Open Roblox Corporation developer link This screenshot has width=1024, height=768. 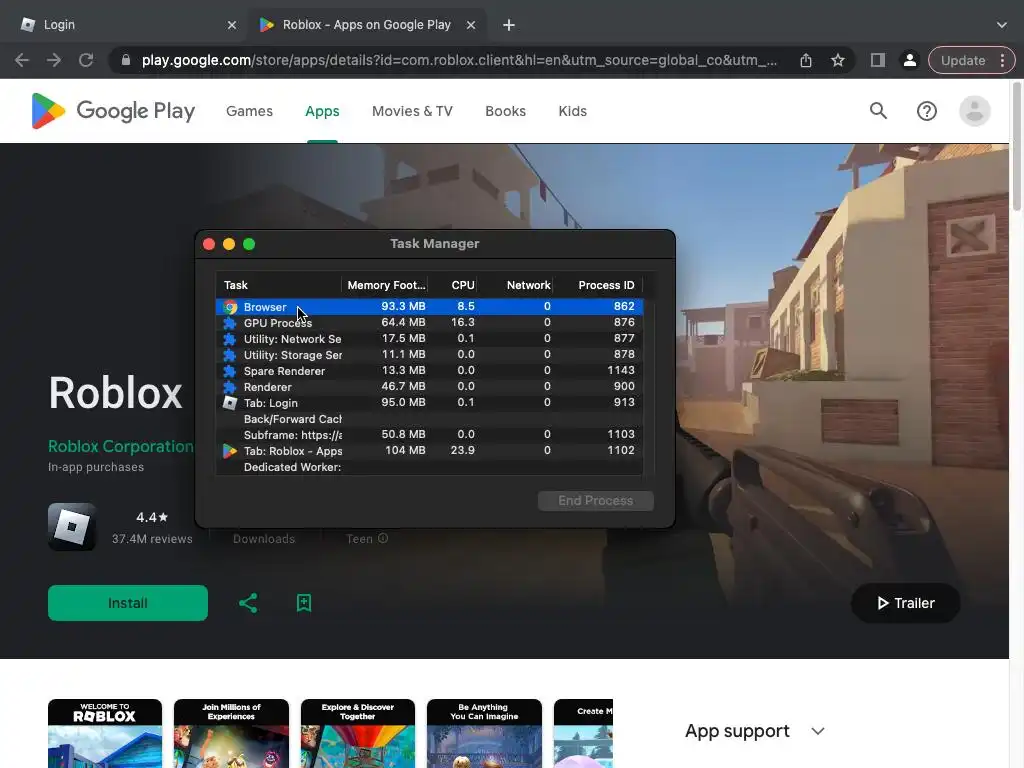tap(121, 447)
